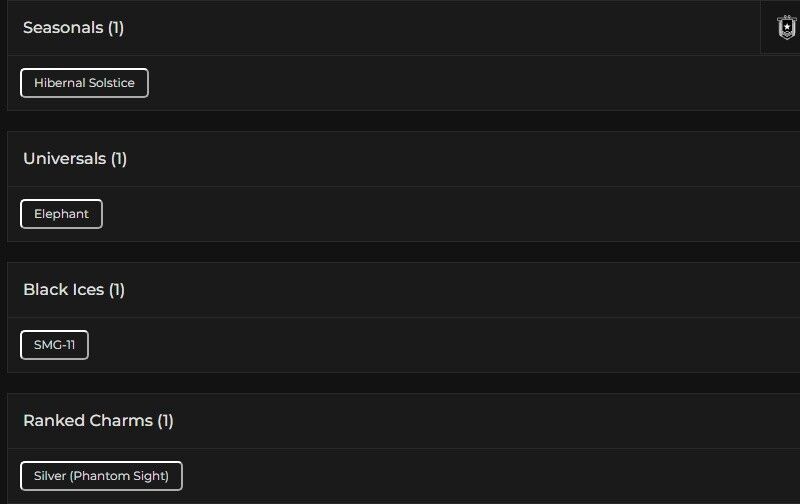The width and height of the screenshot is (800, 504).
Task: Toggle the Ranked Charms section header
Action: 400,421
